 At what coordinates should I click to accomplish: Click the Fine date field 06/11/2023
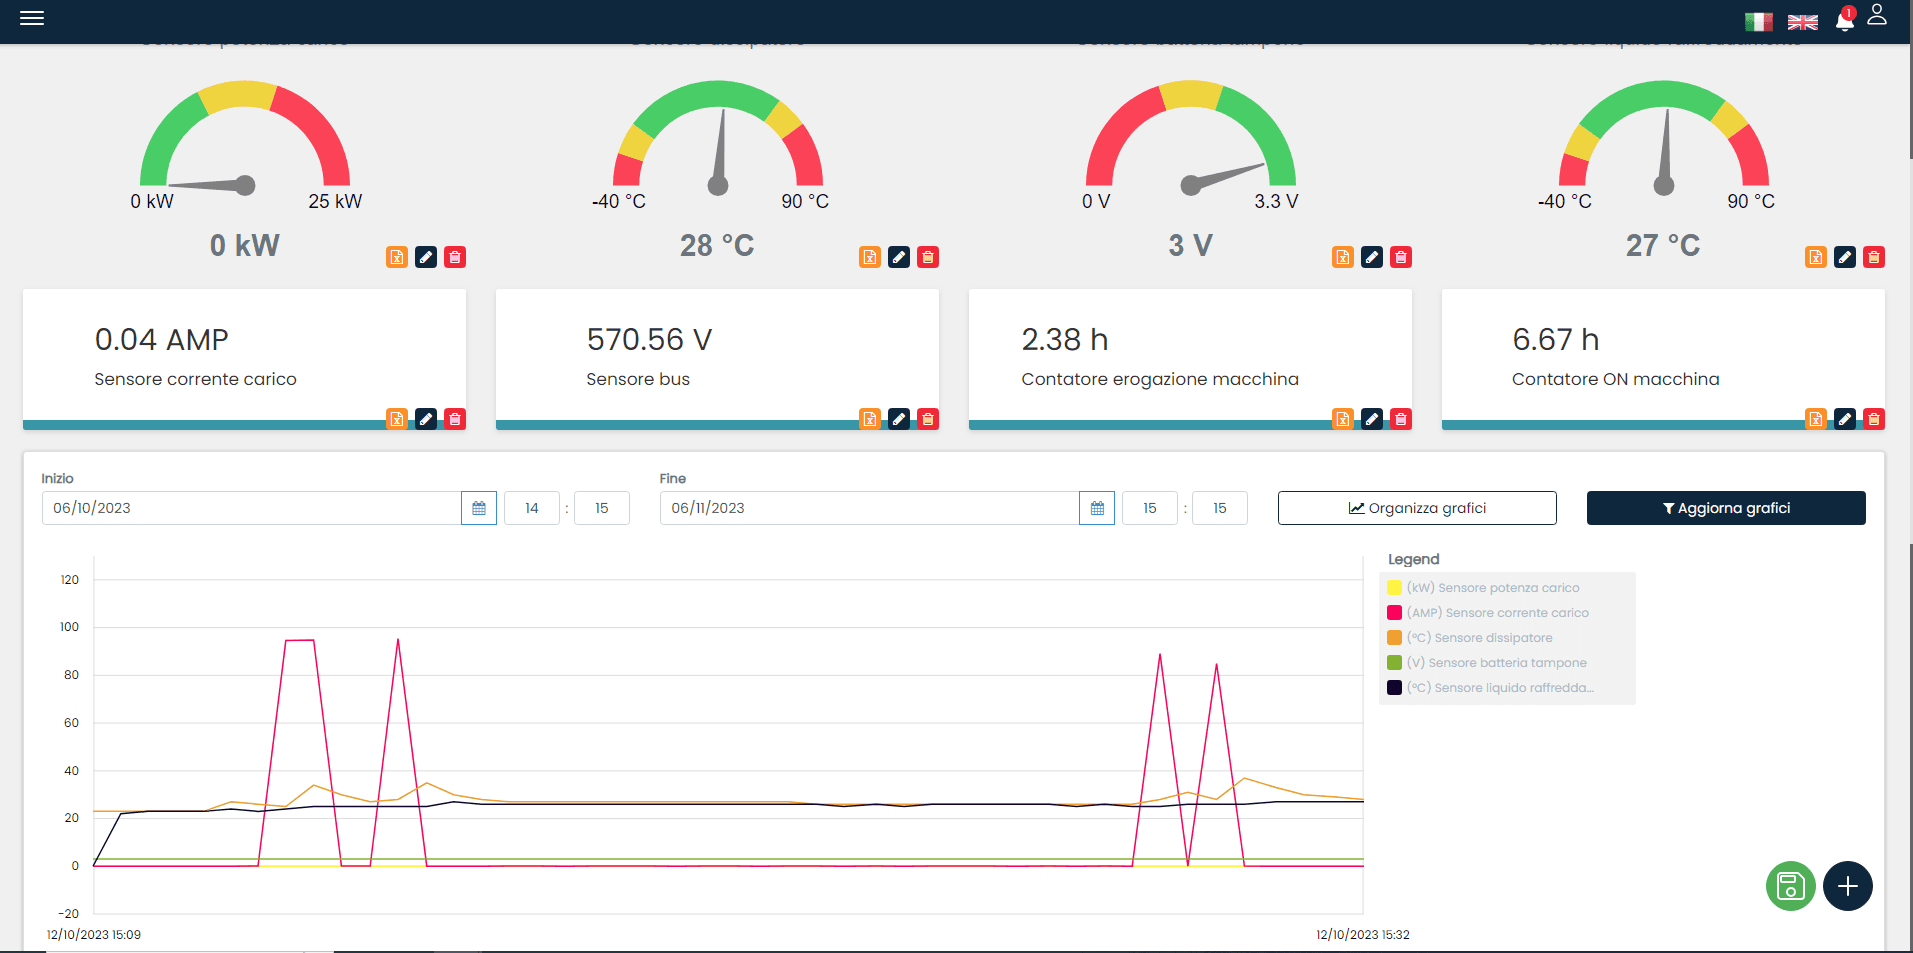point(869,508)
